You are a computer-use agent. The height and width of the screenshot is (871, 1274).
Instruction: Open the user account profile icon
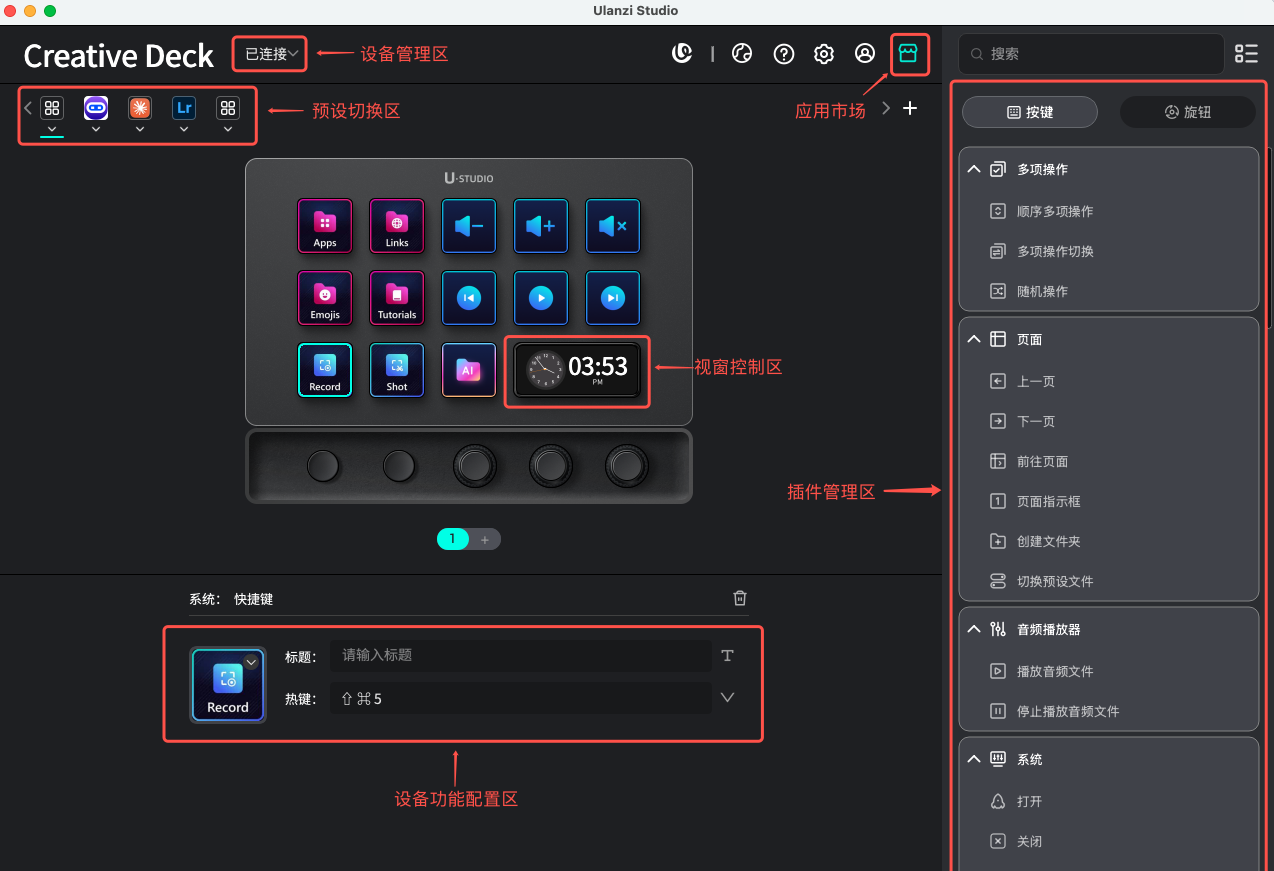[x=865, y=54]
